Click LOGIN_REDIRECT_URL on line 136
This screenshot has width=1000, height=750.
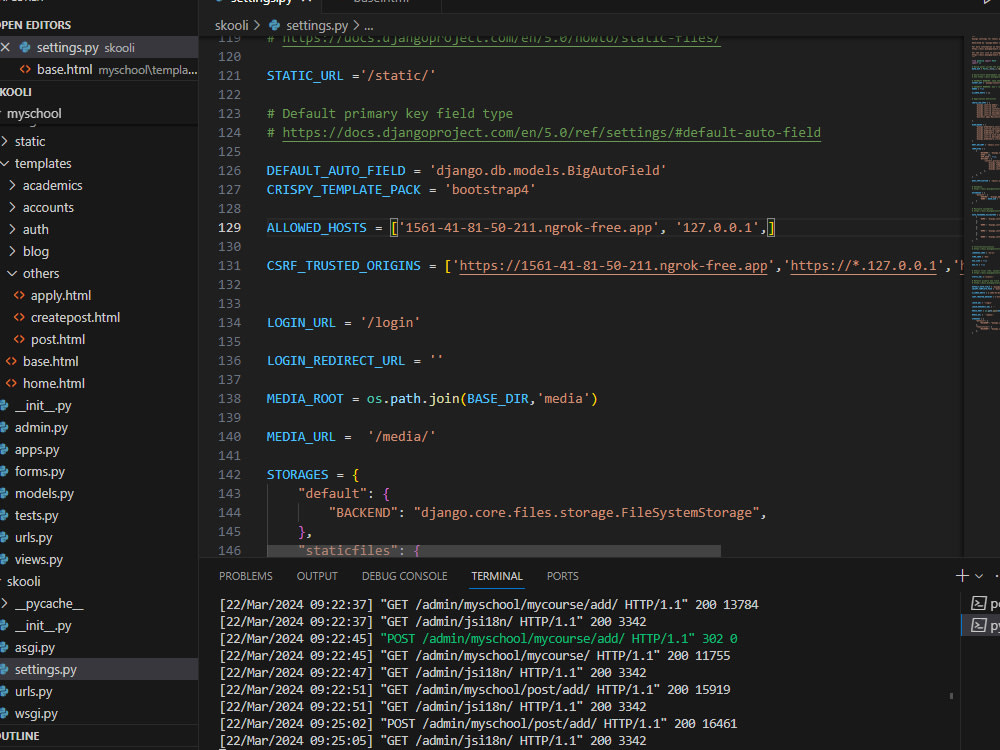[335, 361]
